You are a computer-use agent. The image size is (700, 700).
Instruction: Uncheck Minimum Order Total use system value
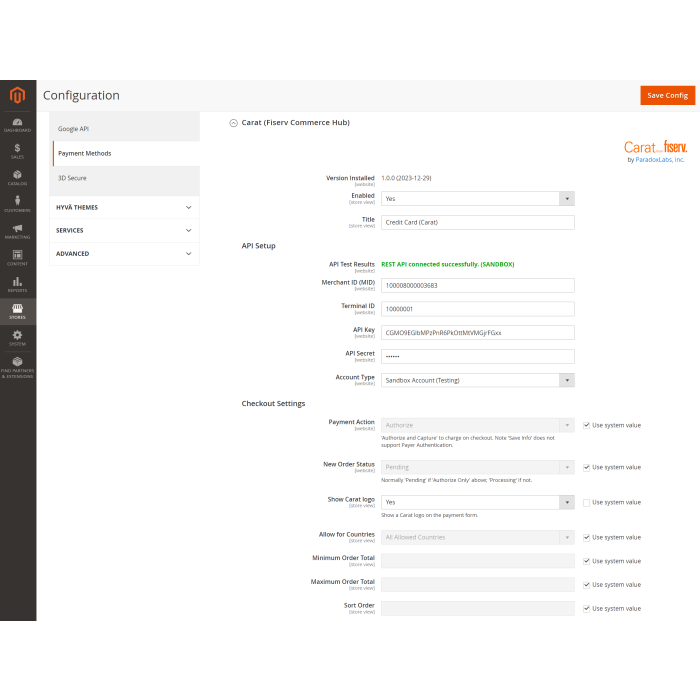tap(586, 561)
